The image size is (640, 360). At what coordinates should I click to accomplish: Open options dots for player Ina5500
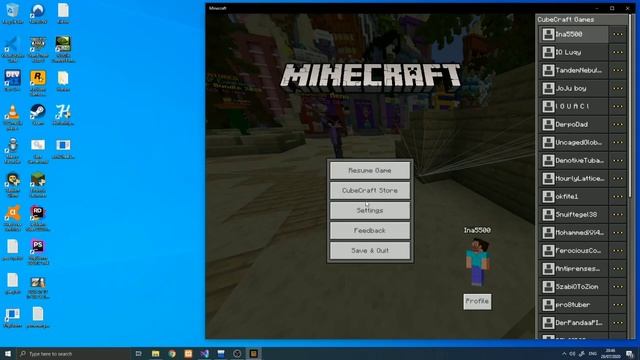point(618,34)
